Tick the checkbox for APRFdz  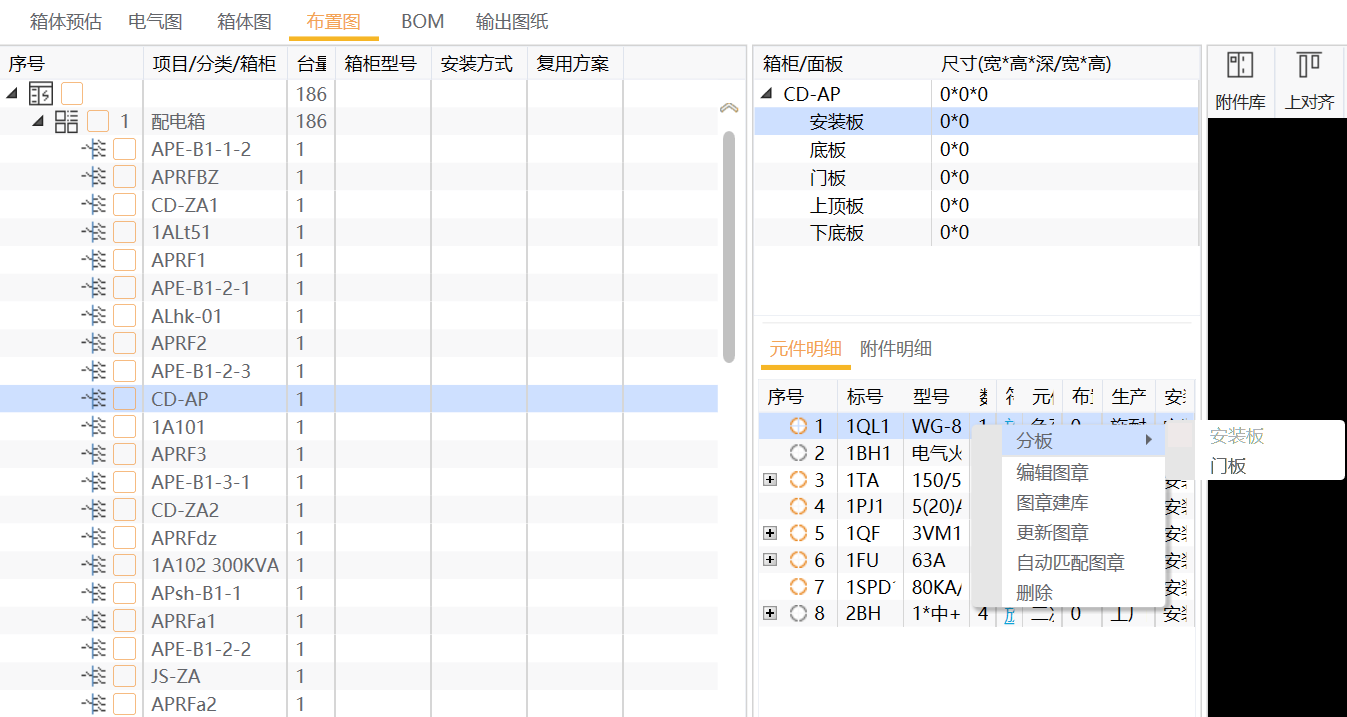(x=124, y=538)
